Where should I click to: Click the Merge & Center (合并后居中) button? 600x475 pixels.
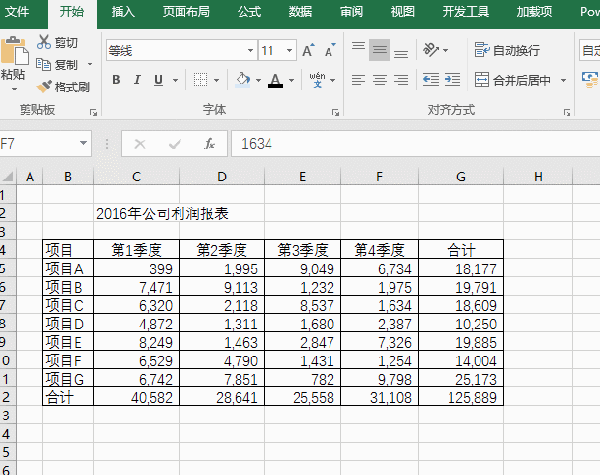[513, 80]
